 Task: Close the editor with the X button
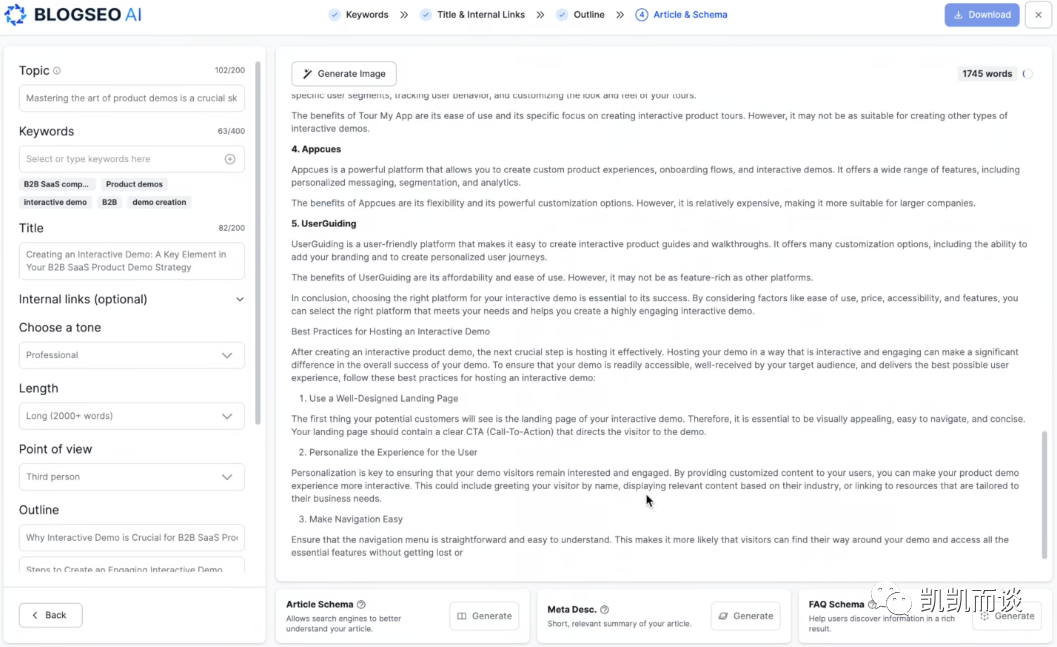pos(1038,15)
